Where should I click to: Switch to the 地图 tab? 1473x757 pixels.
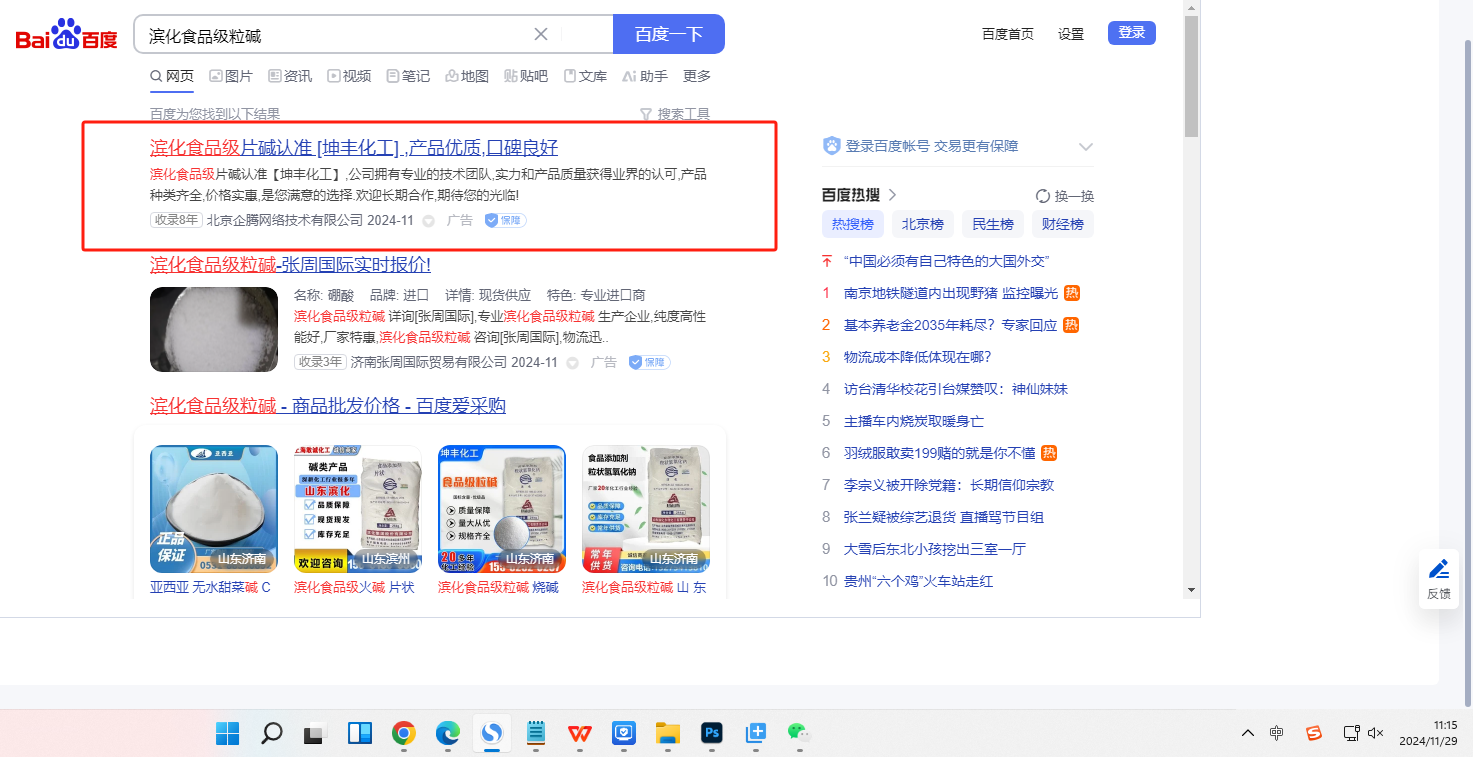click(x=467, y=76)
